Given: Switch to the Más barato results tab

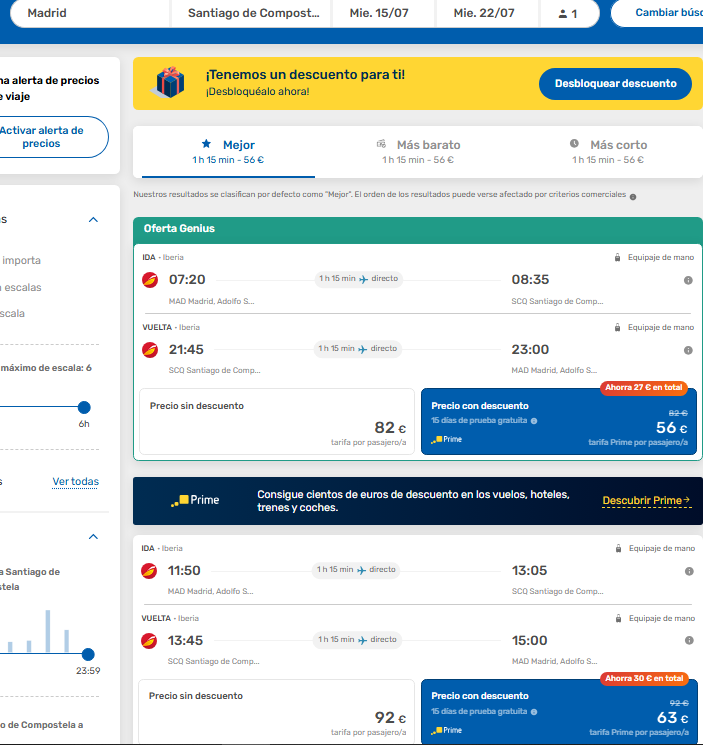Looking at the screenshot, I should click(x=418, y=152).
